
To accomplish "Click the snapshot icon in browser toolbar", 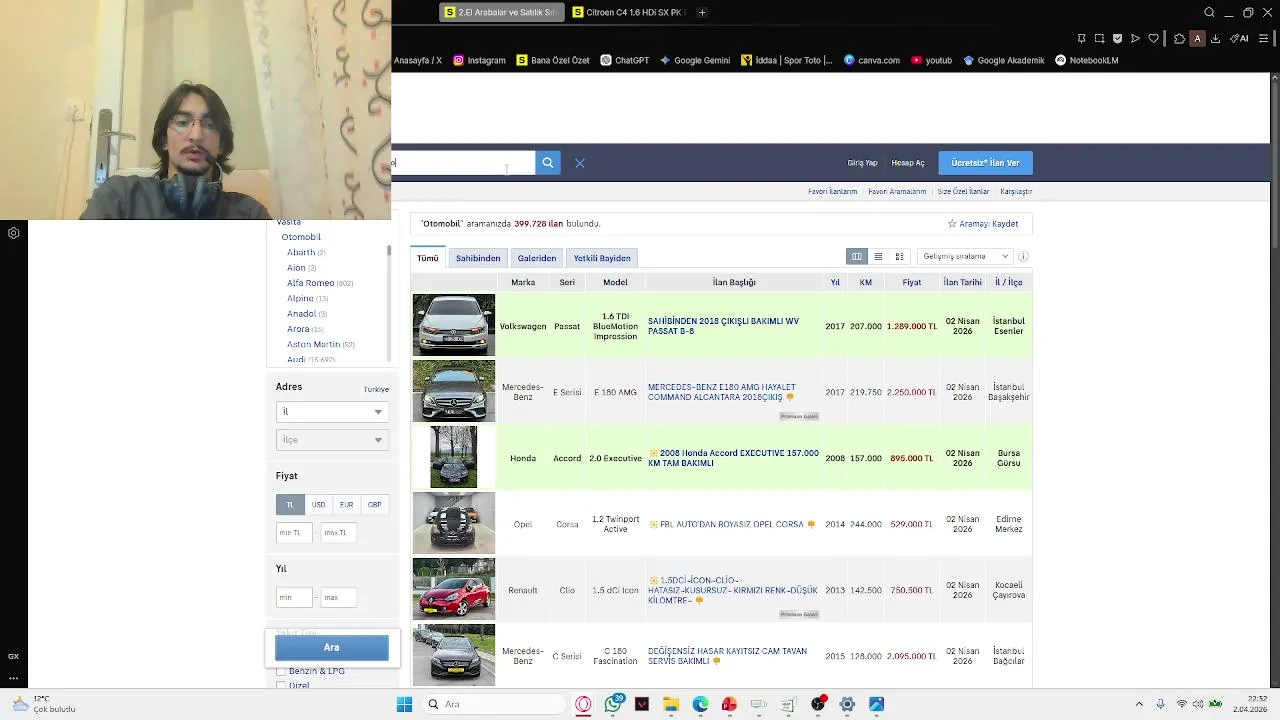I will pos(1099,39).
